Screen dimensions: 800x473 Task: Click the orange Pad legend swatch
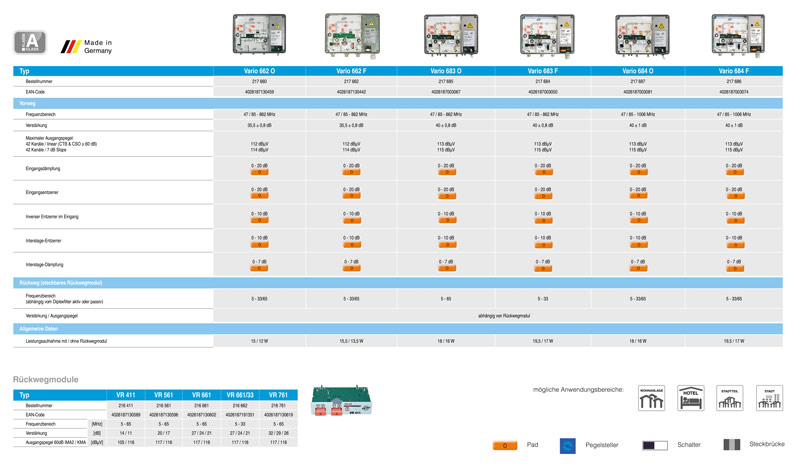pos(505,445)
